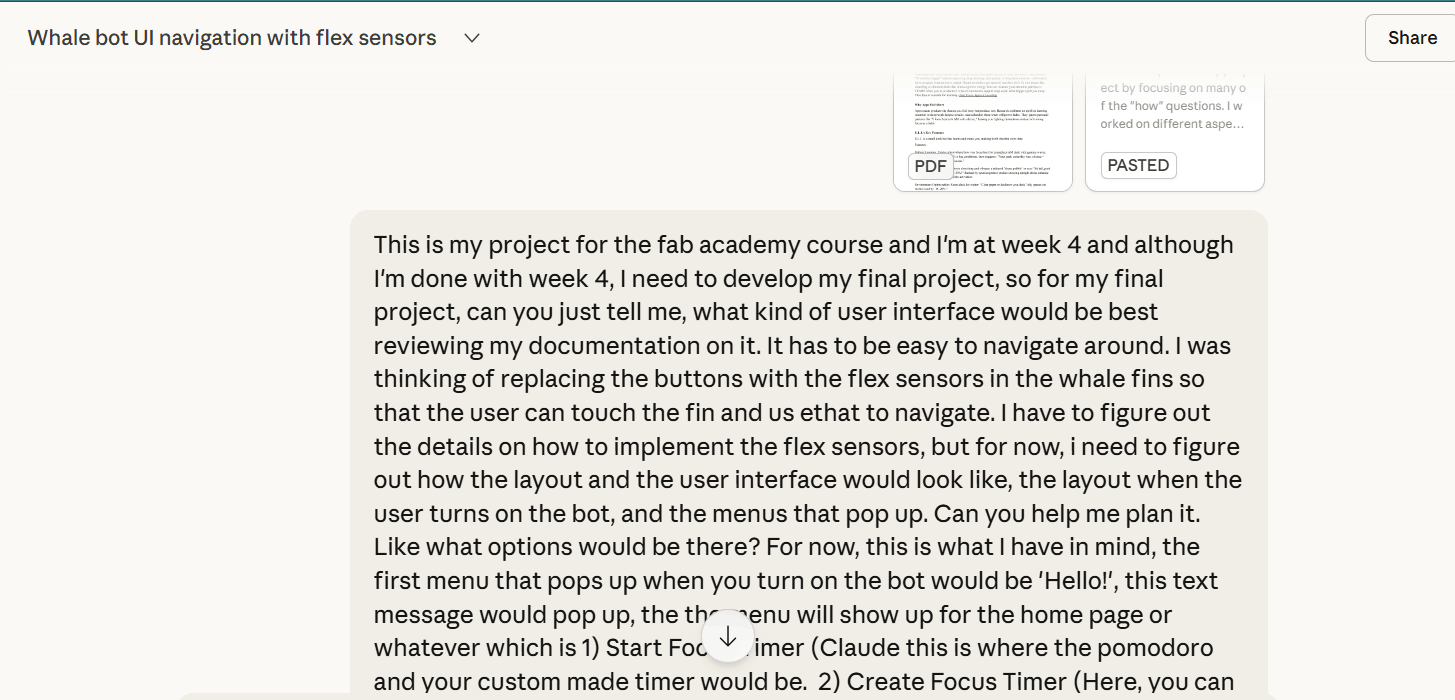This screenshot has width=1455, height=700.
Task: Click the Share button
Action: [x=1411, y=38]
